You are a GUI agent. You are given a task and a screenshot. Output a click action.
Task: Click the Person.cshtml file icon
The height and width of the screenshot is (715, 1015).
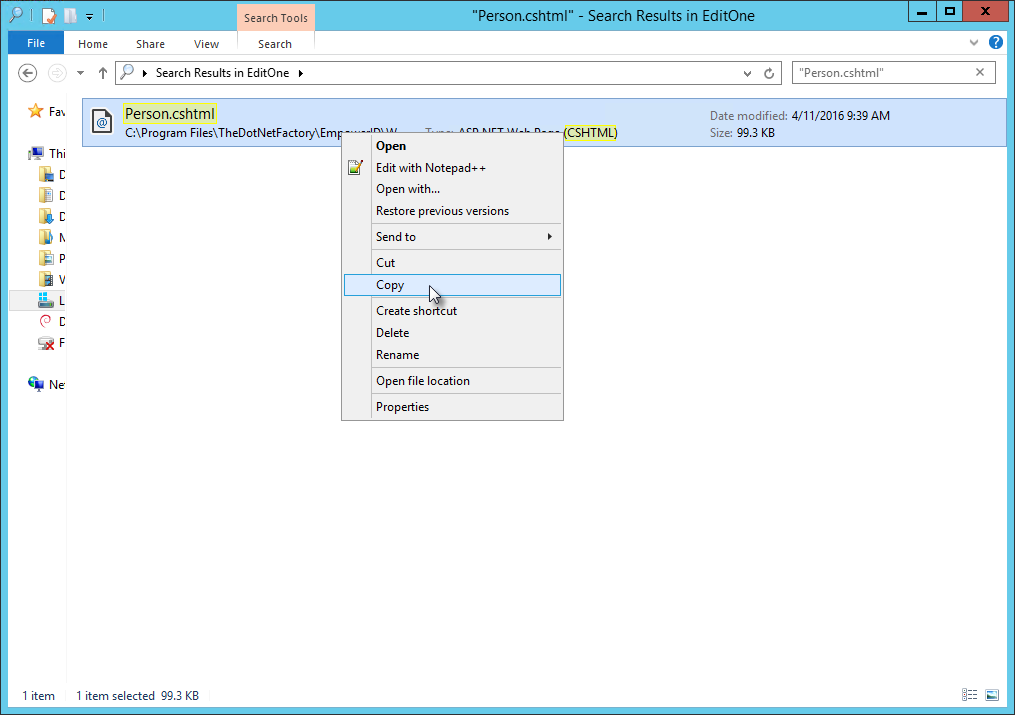pos(102,122)
